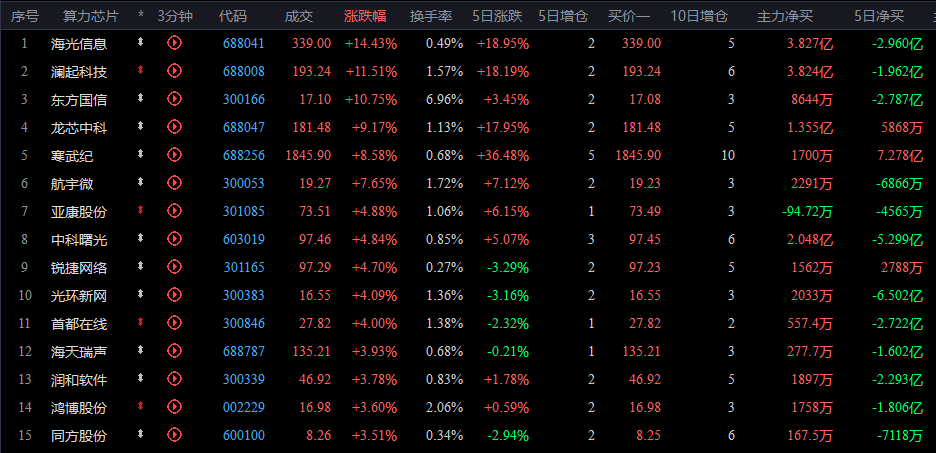Click the 8.25 bid price one
Screen dimensions: 936x453
tap(649, 436)
